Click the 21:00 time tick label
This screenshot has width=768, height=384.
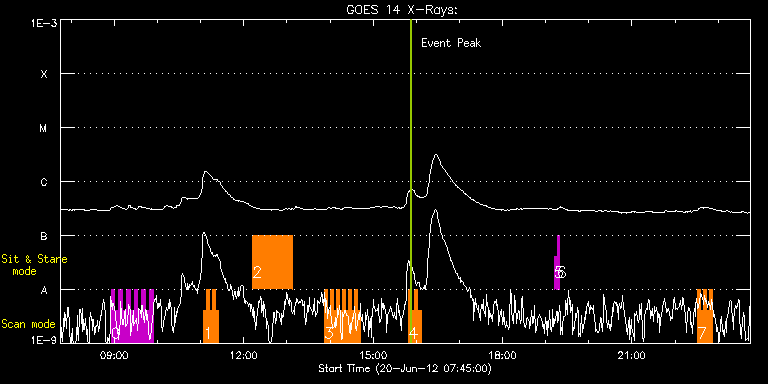[x=632, y=355]
